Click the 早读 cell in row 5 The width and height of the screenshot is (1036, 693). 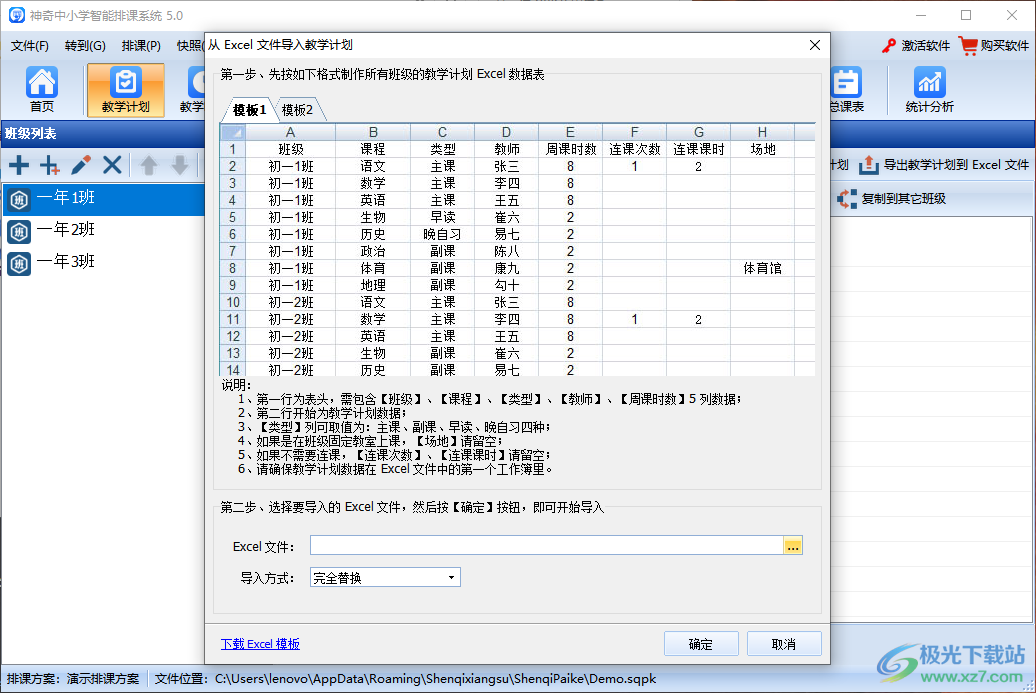442,217
